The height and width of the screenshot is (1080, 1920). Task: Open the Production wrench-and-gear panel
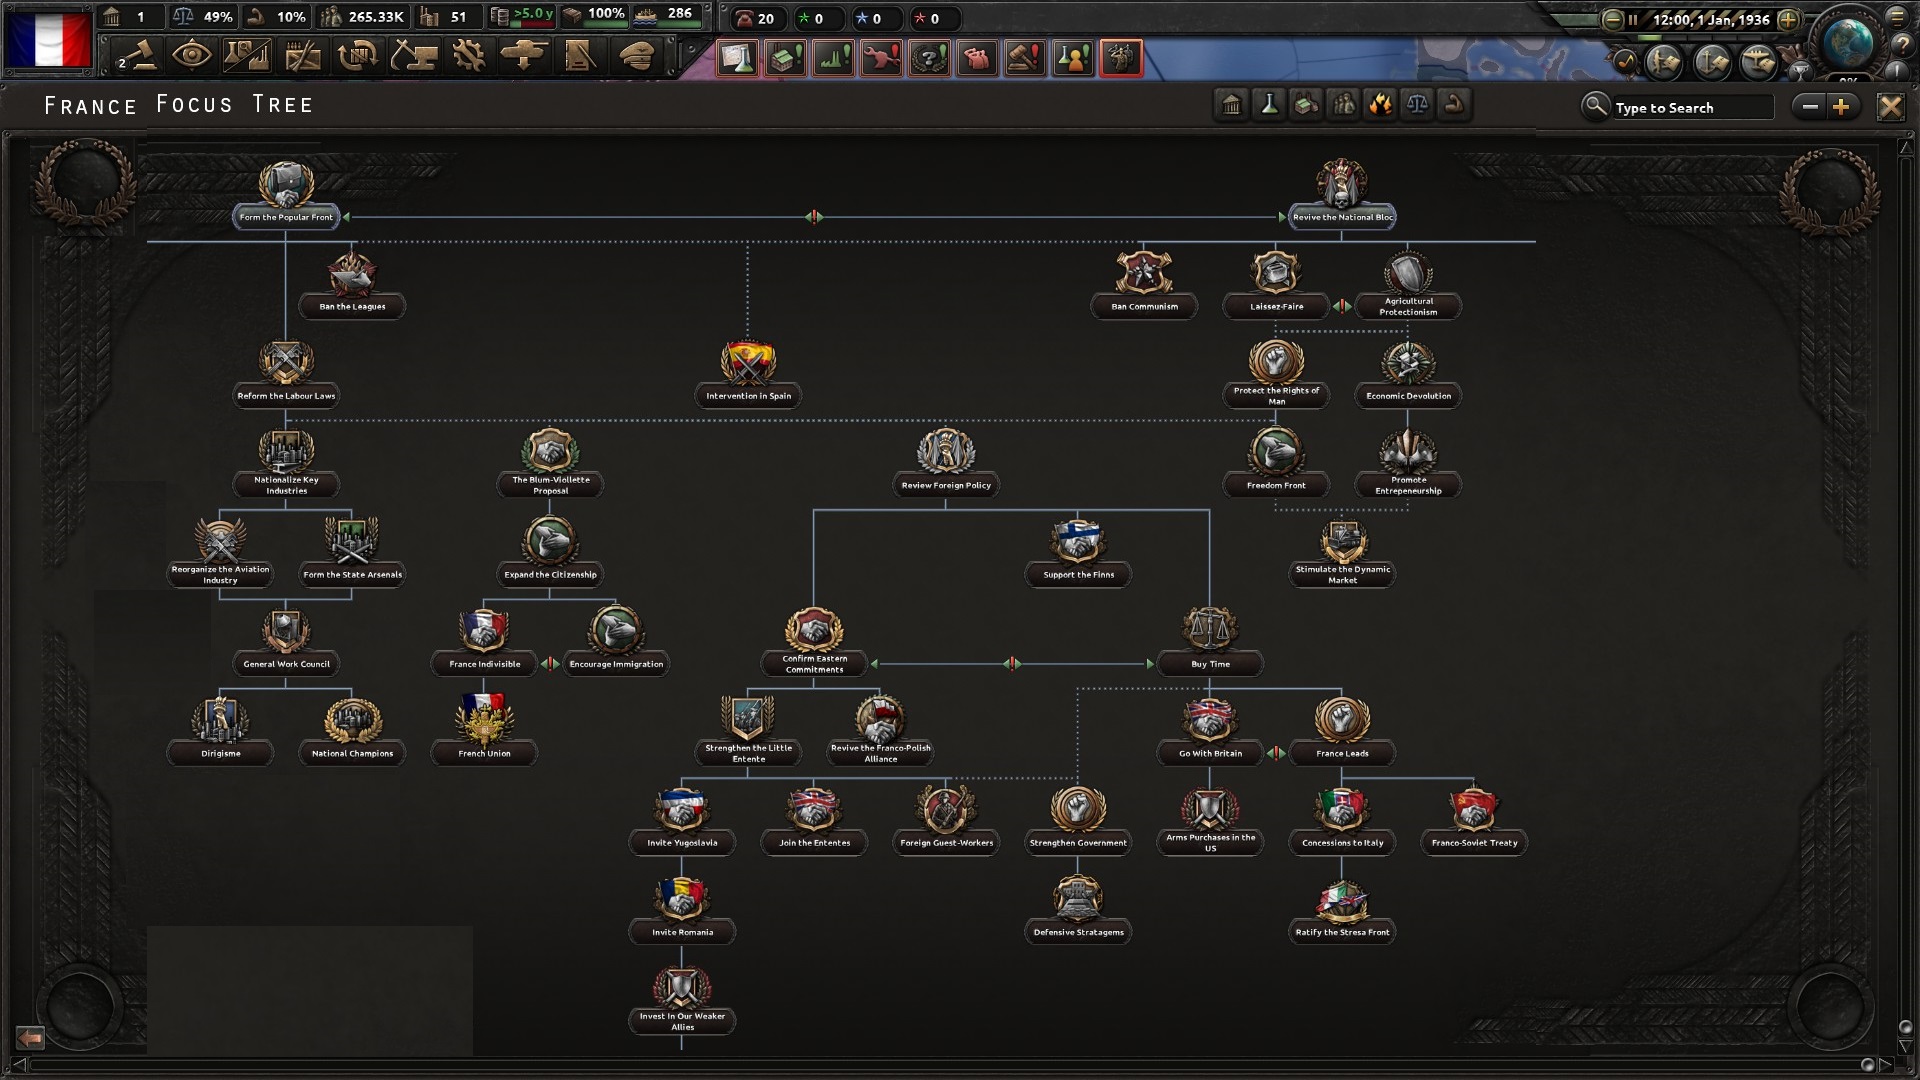tap(468, 56)
